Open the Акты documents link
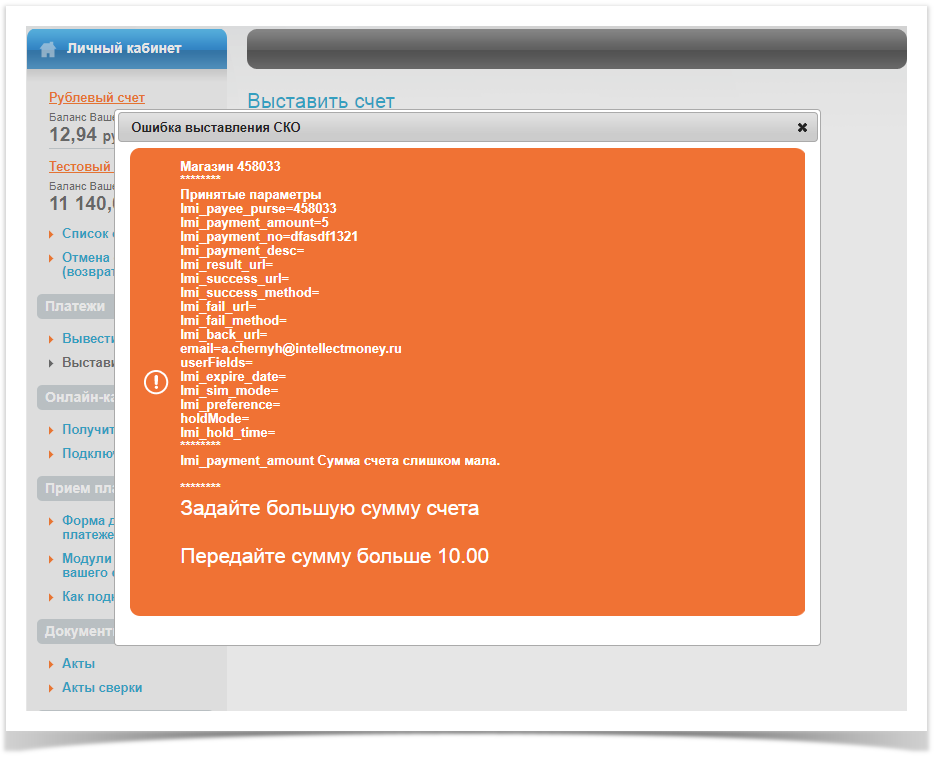The height and width of the screenshot is (760, 941). tap(79, 664)
